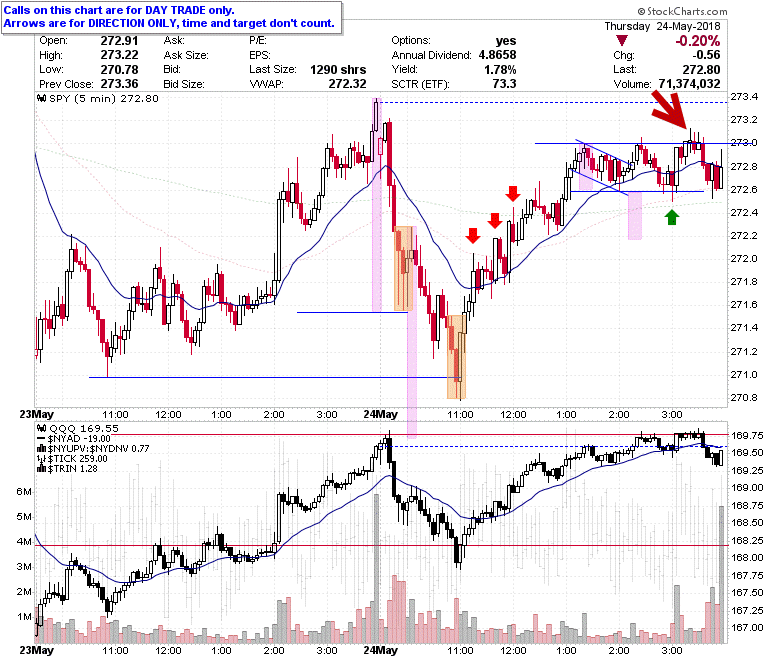Click the 167.50 label on QQQ price axis
This screenshot has height=659, width=780.
pyautogui.click(x=747, y=593)
